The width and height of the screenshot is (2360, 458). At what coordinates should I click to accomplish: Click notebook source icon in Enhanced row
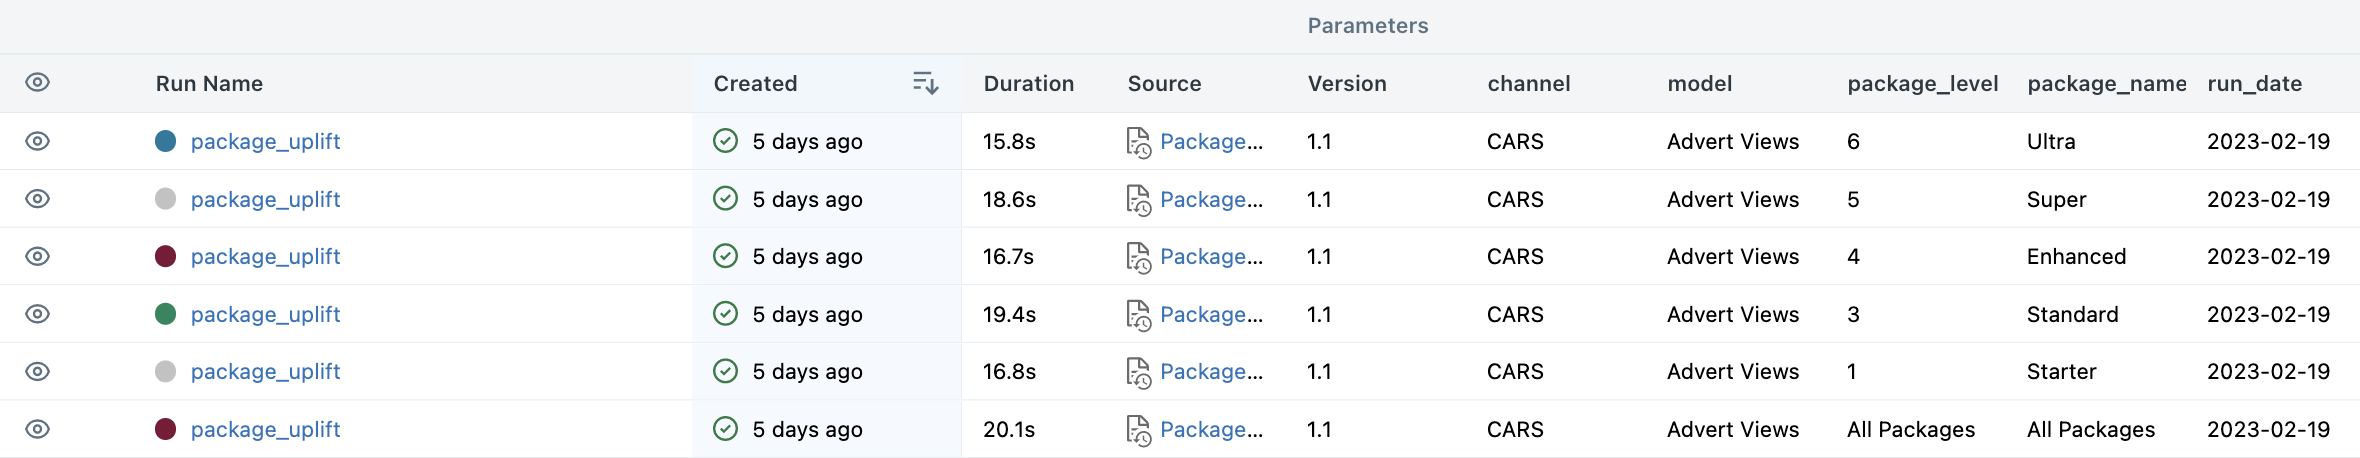(x=1139, y=257)
